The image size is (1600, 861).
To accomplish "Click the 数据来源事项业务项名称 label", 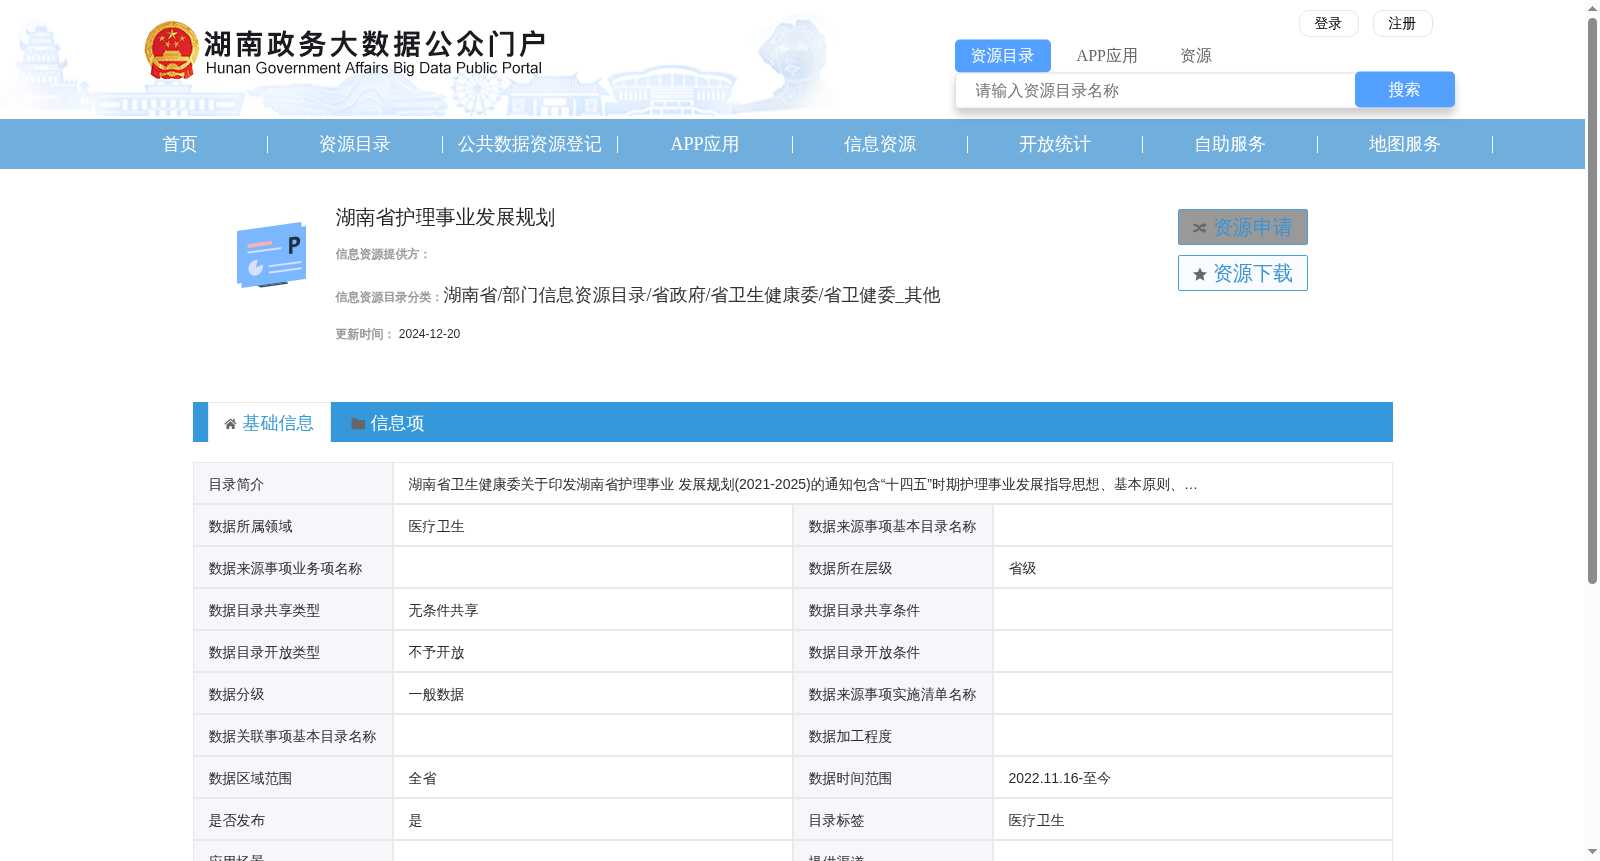I will [x=285, y=568].
